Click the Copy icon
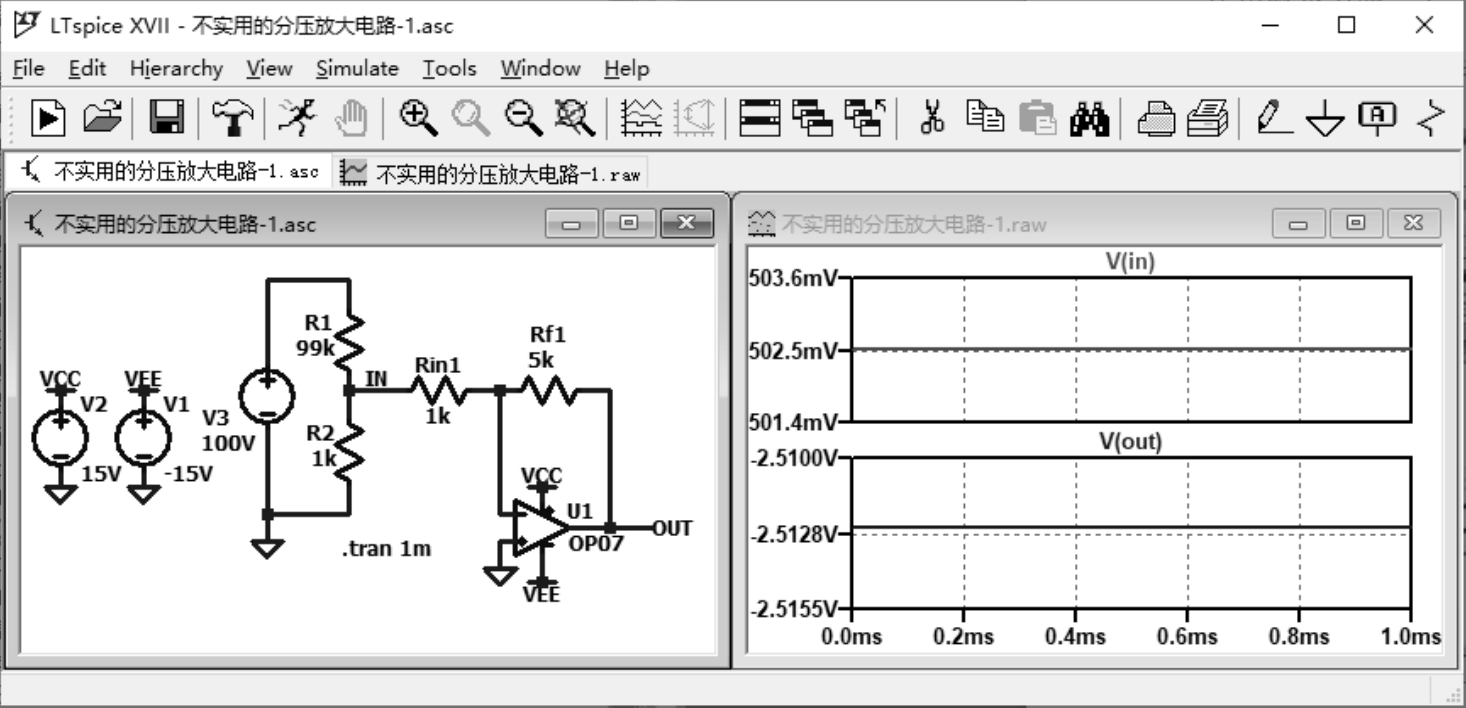 coord(985,118)
